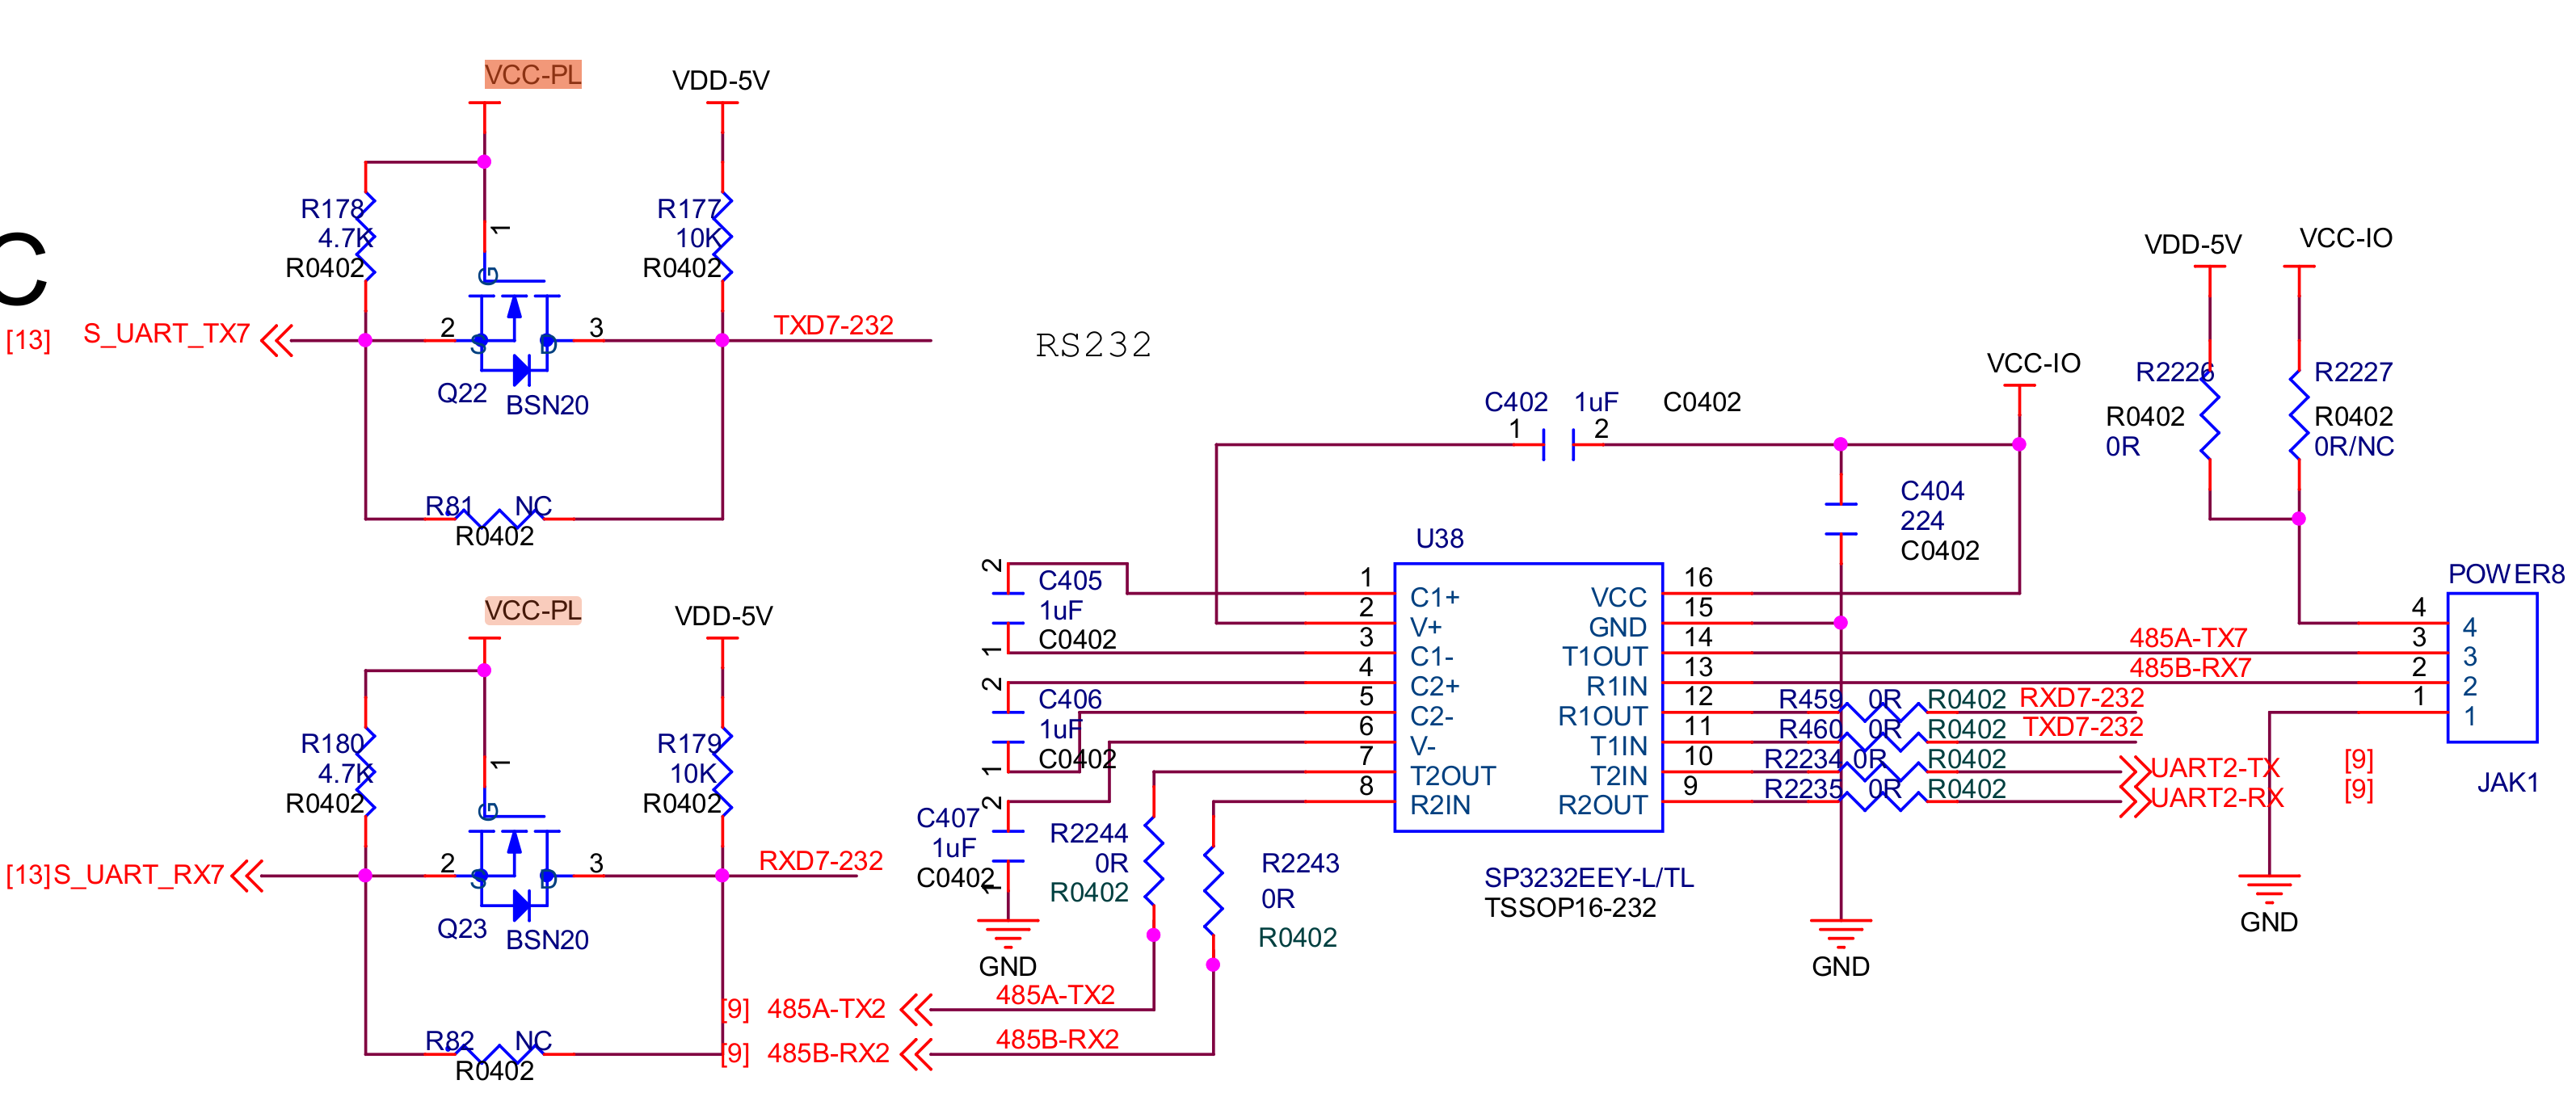Screen dimensions: 2576x1097
Task: Click the VCC-IO label above R2227
Action: click(2345, 239)
